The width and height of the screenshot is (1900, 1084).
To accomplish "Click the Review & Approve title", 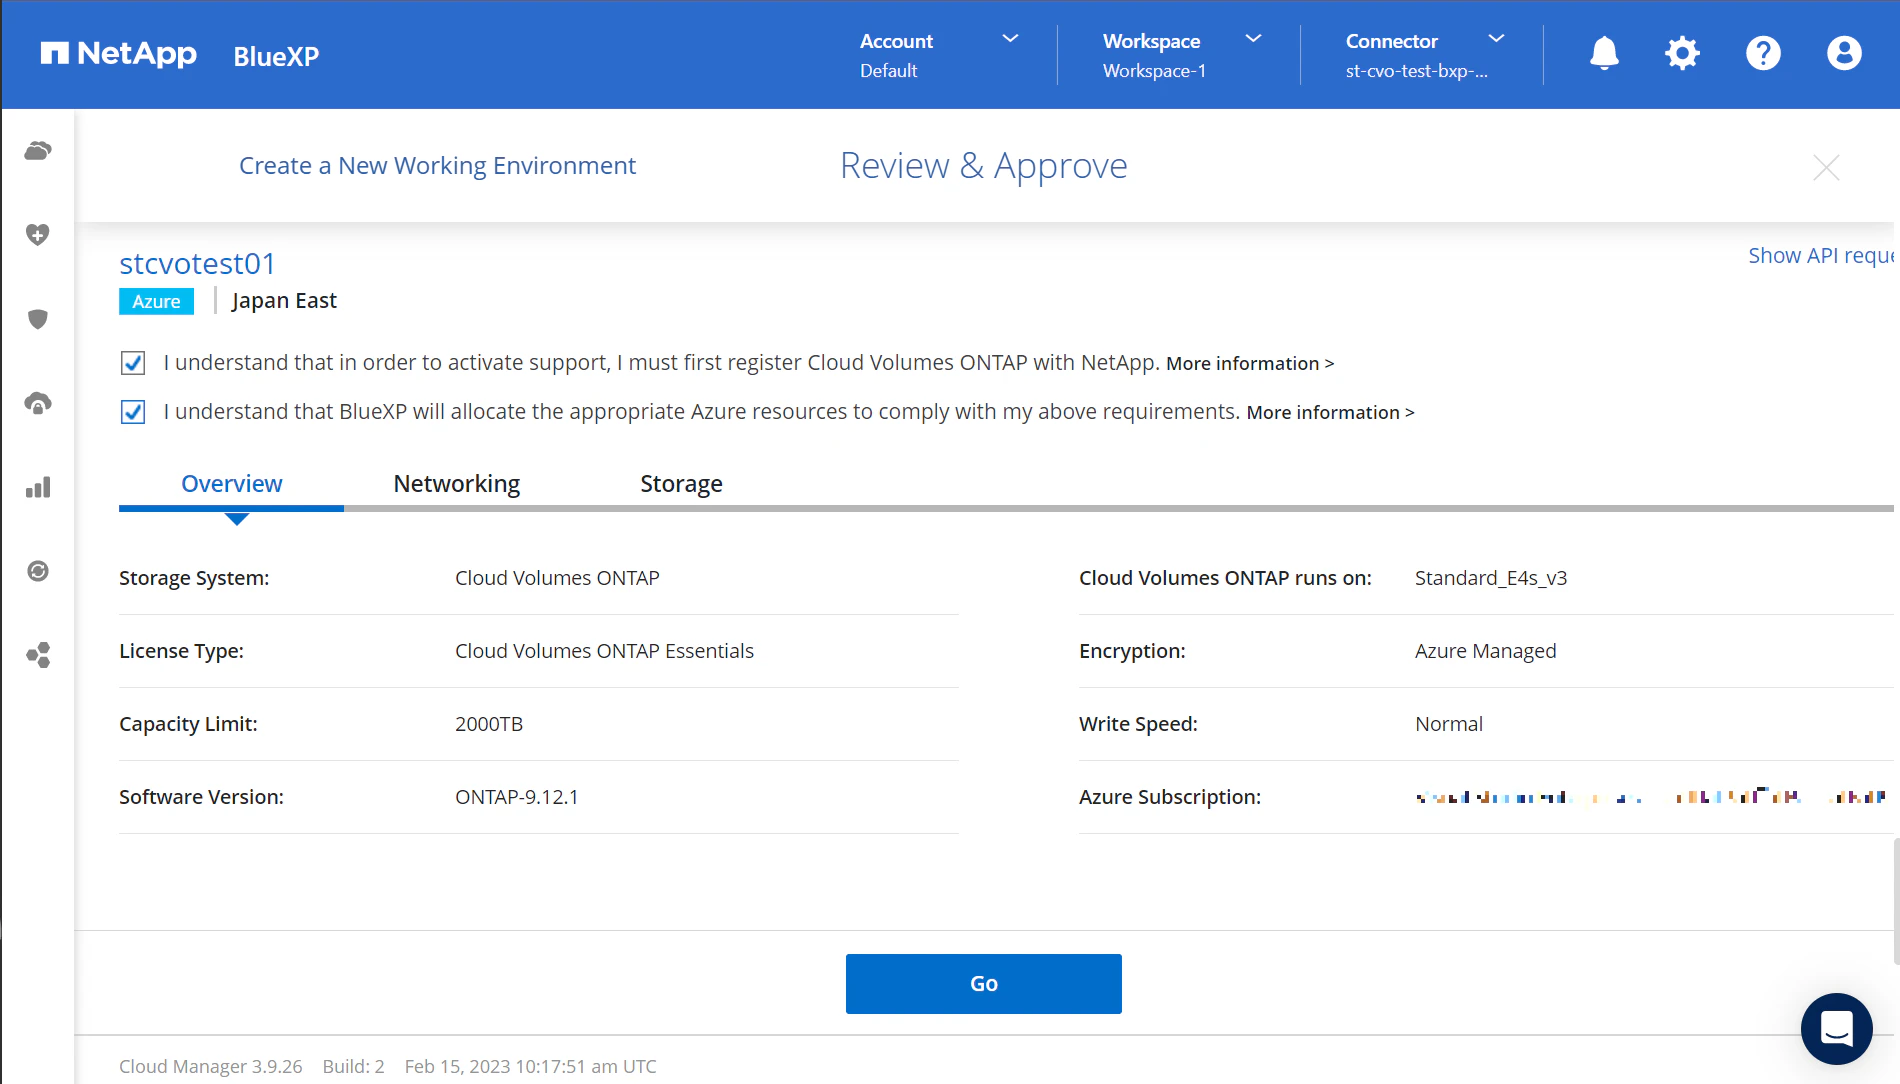I will 984,166.
